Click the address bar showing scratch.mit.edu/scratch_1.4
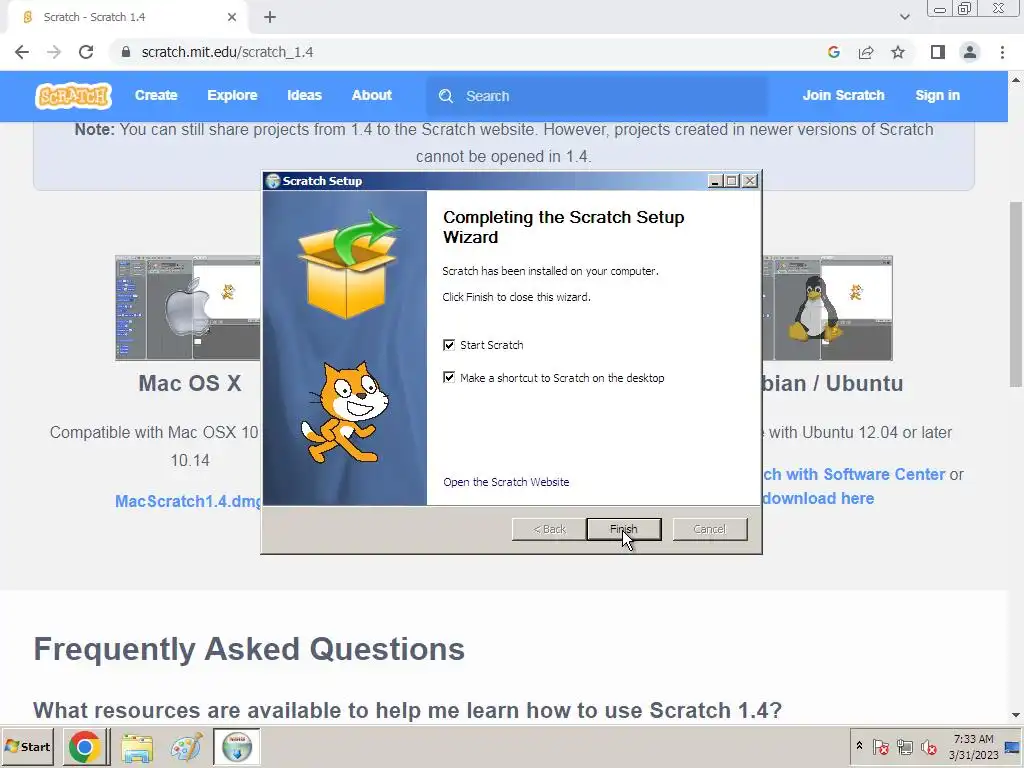 coord(227,52)
